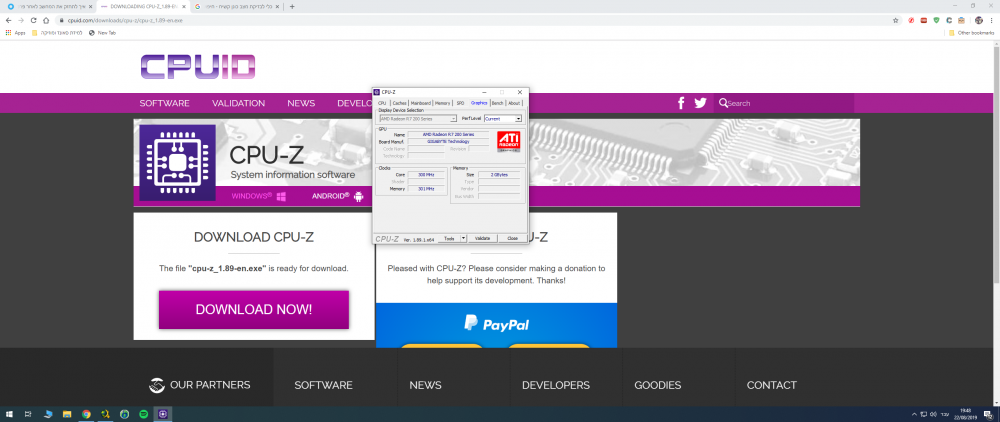The image size is (1000, 422).
Task: Open the Chrome three-dot menu
Action: (992, 20)
